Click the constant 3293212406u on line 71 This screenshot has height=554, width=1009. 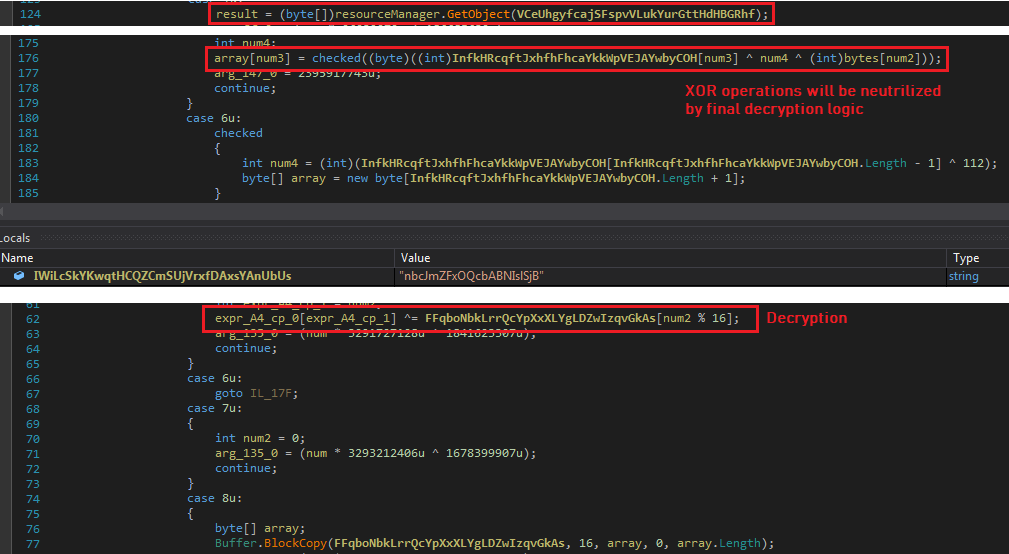click(x=386, y=454)
